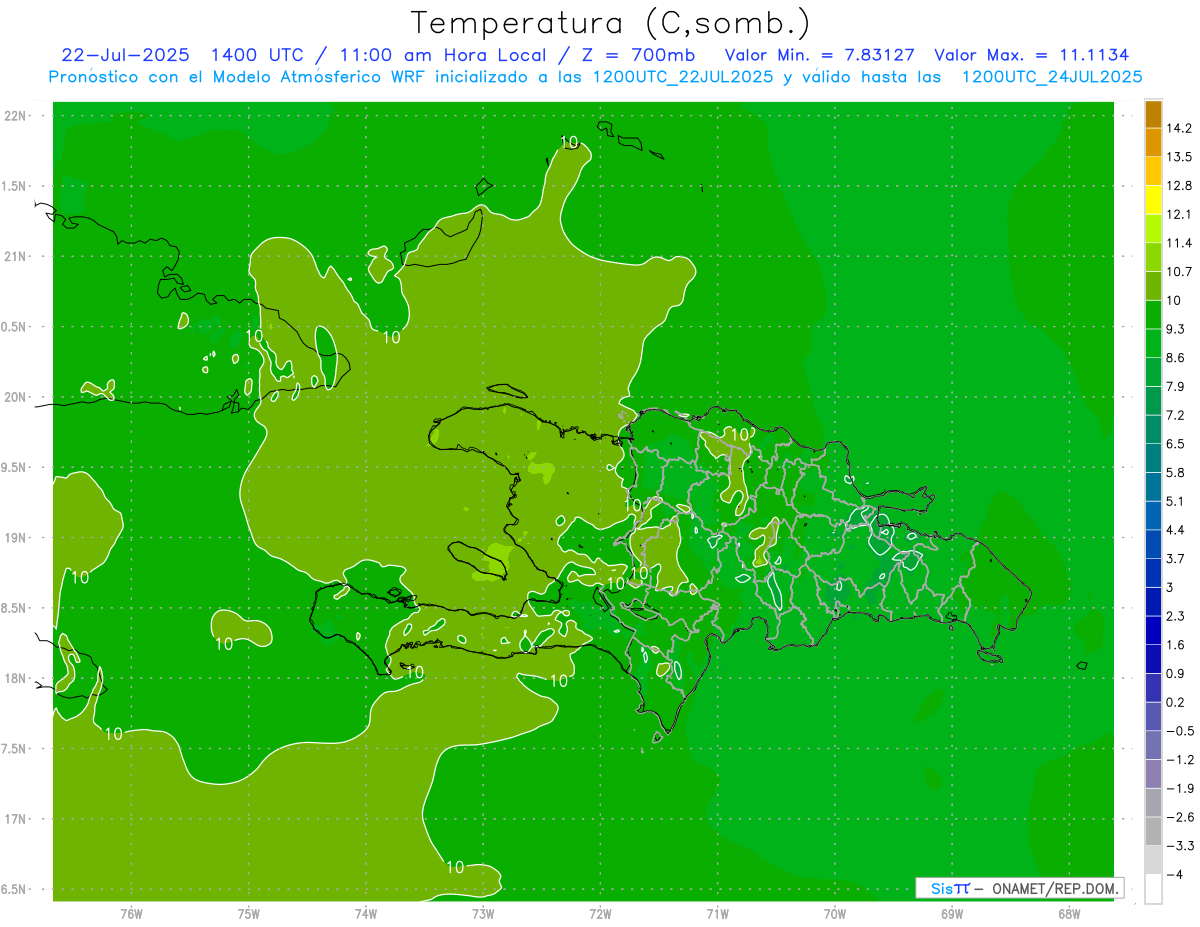This screenshot has height=927, width=1200.
Task: Click the '19N' latitude axis label
Action: (16, 538)
